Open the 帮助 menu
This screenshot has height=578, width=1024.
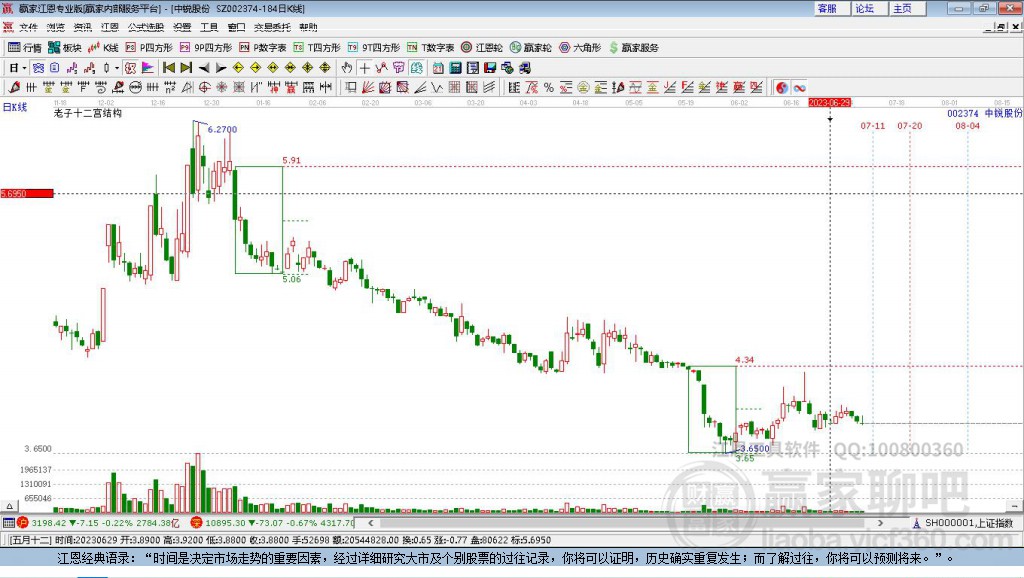coord(308,27)
